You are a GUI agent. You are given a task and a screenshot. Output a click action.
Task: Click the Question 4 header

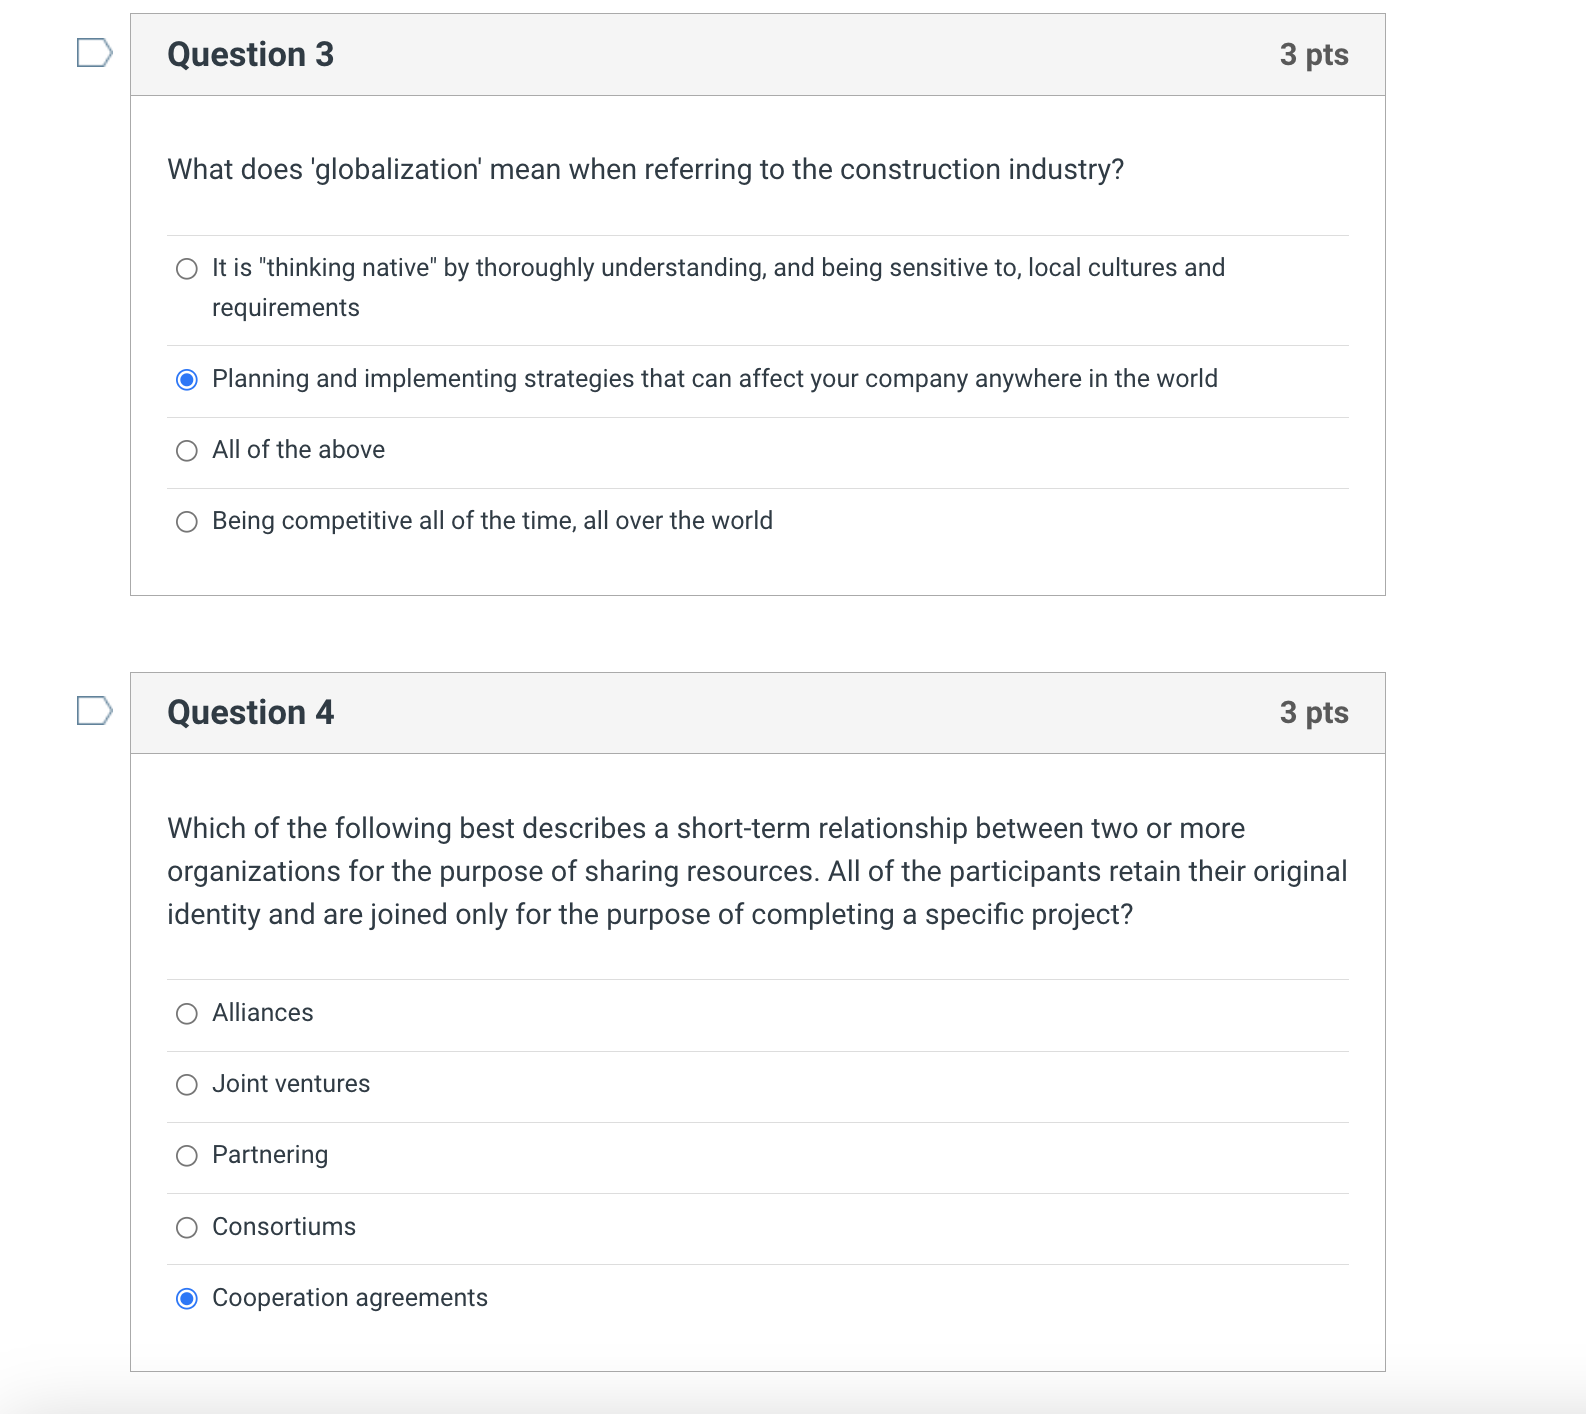[249, 713]
